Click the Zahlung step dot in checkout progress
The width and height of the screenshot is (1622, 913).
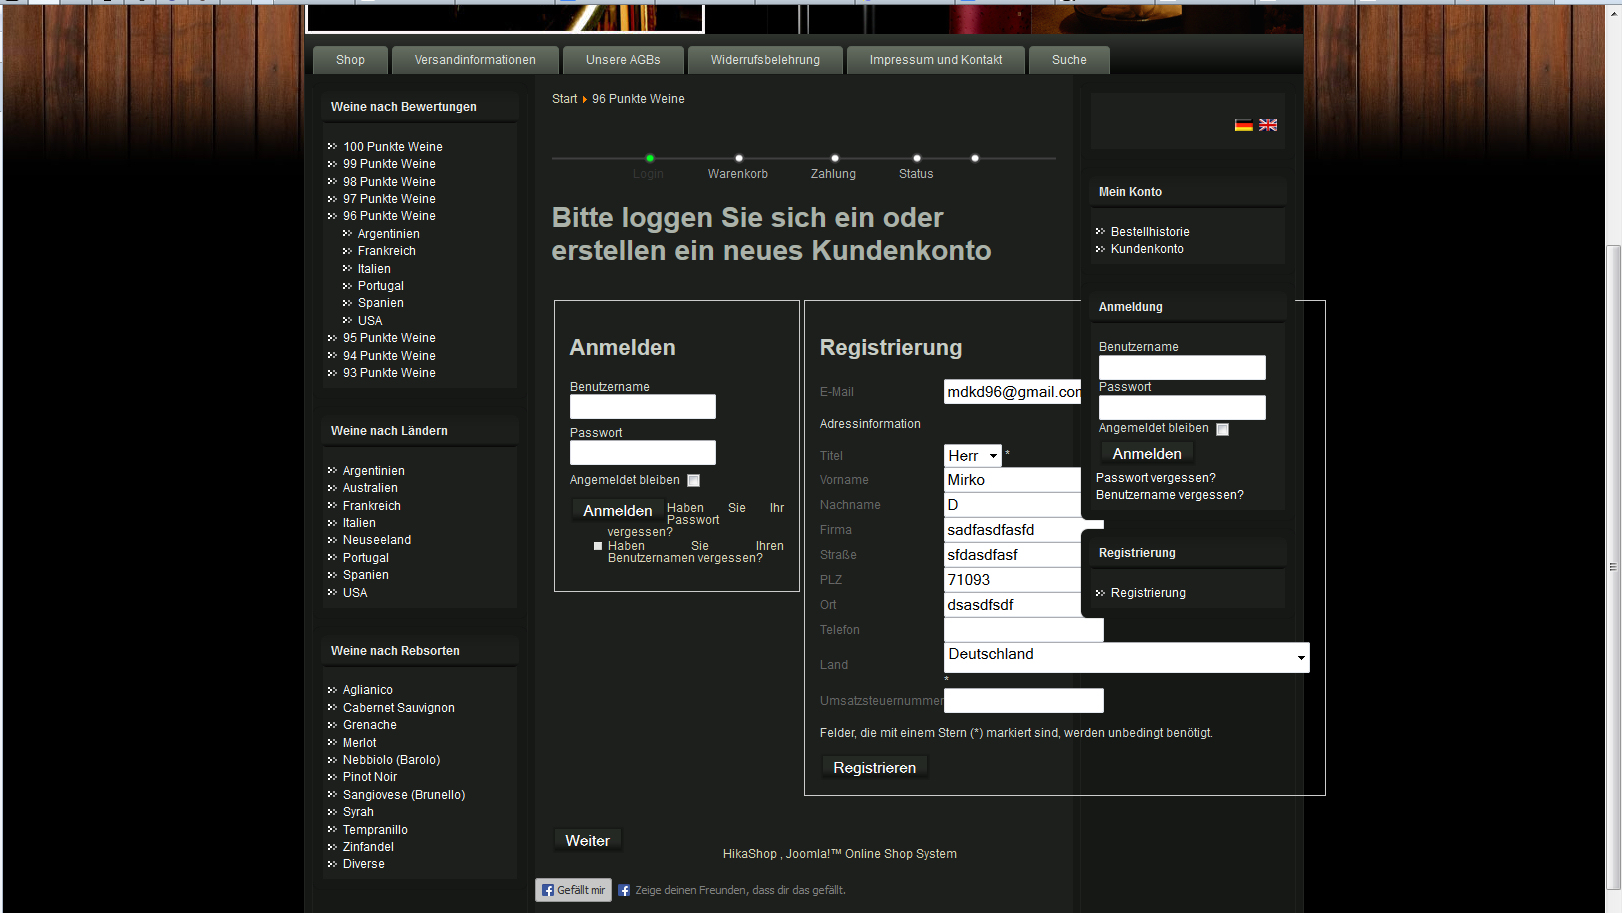[x=835, y=158]
